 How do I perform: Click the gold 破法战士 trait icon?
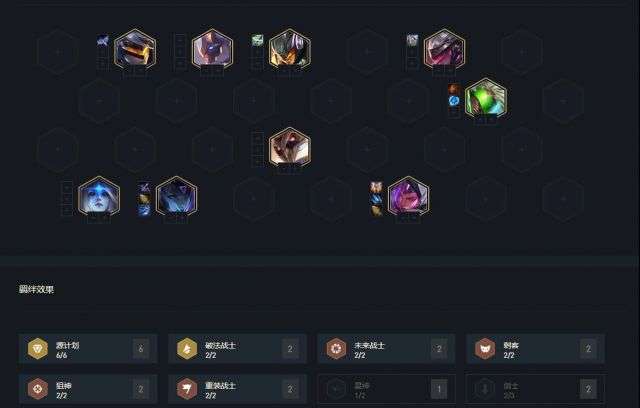tap(187, 349)
